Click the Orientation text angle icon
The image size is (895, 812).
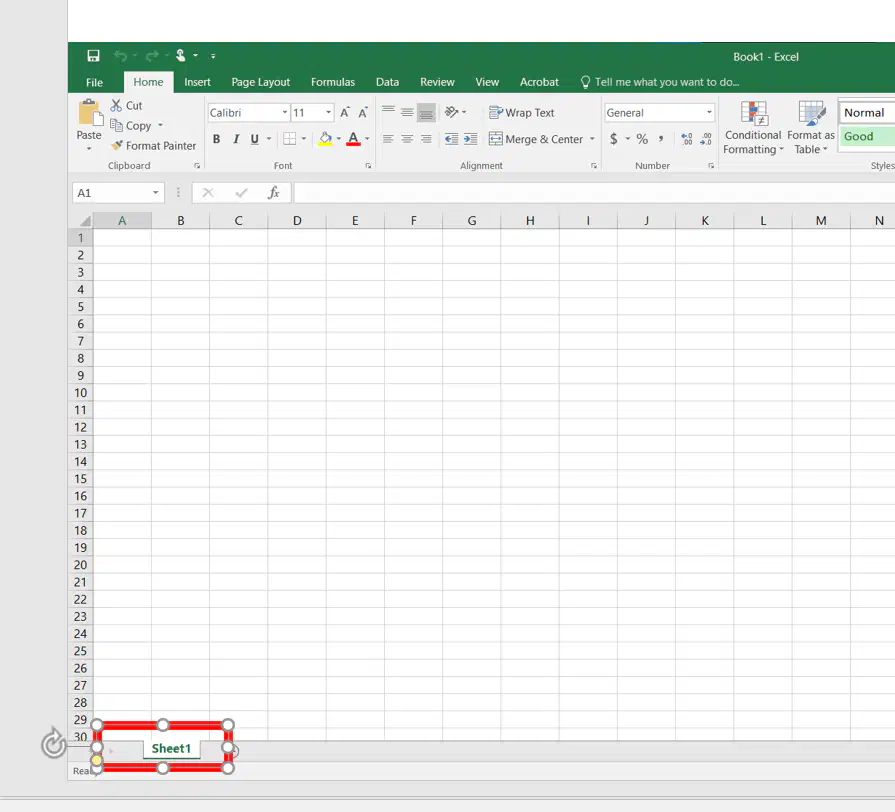pyautogui.click(x=451, y=112)
